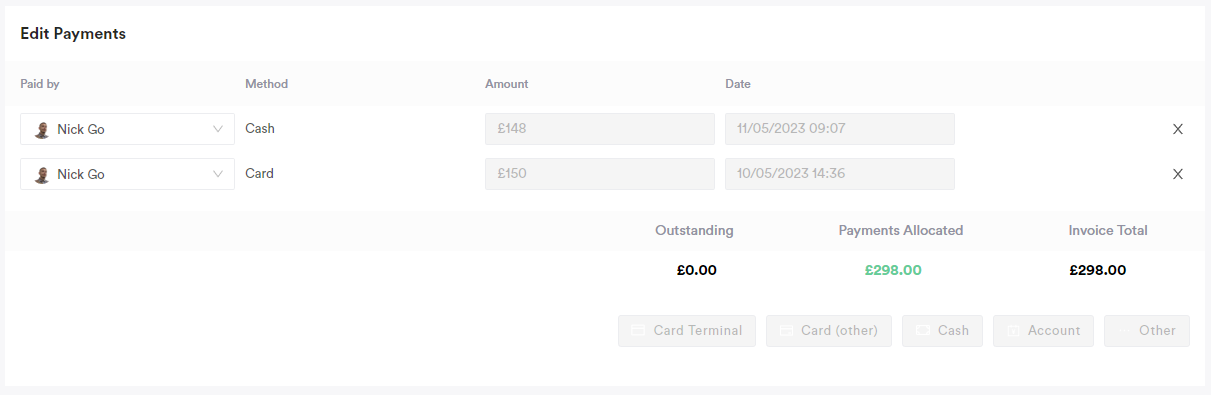Click the green £298.00 Payments Allocated value
Image resolution: width=1211 pixels, height=395 pixels.
[894, 270]
